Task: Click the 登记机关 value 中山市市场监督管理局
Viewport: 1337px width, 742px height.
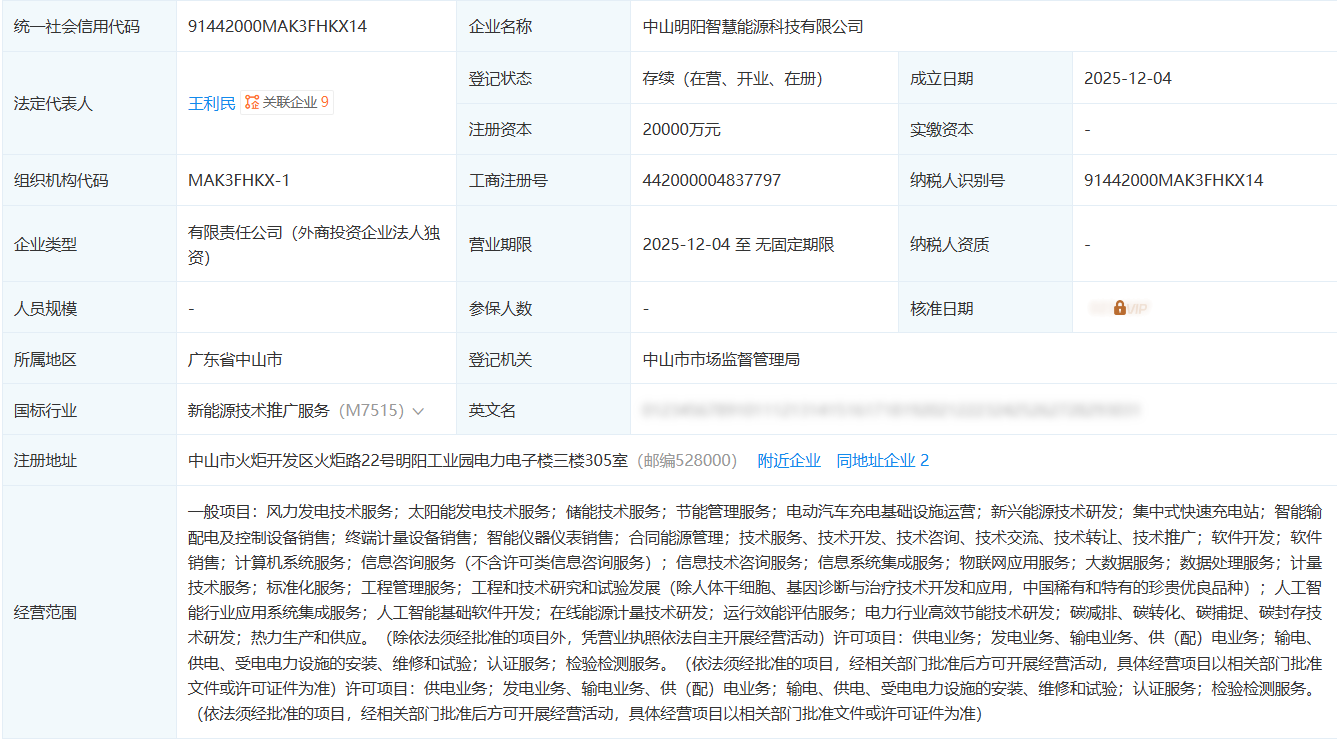Action: pos(721,359)
